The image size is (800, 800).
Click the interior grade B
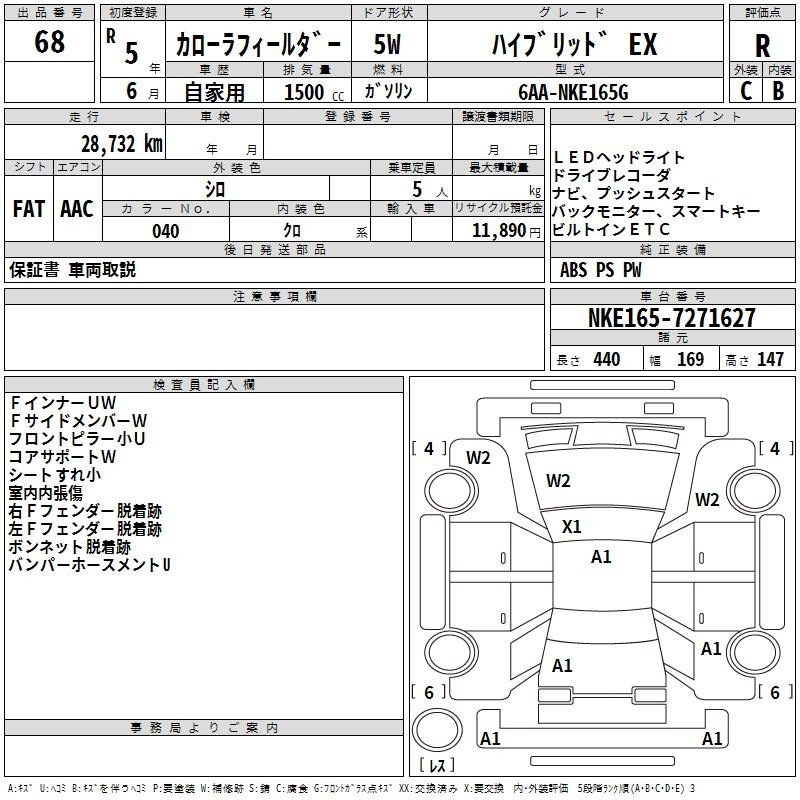pyautogui.click(x=779, y=90)
